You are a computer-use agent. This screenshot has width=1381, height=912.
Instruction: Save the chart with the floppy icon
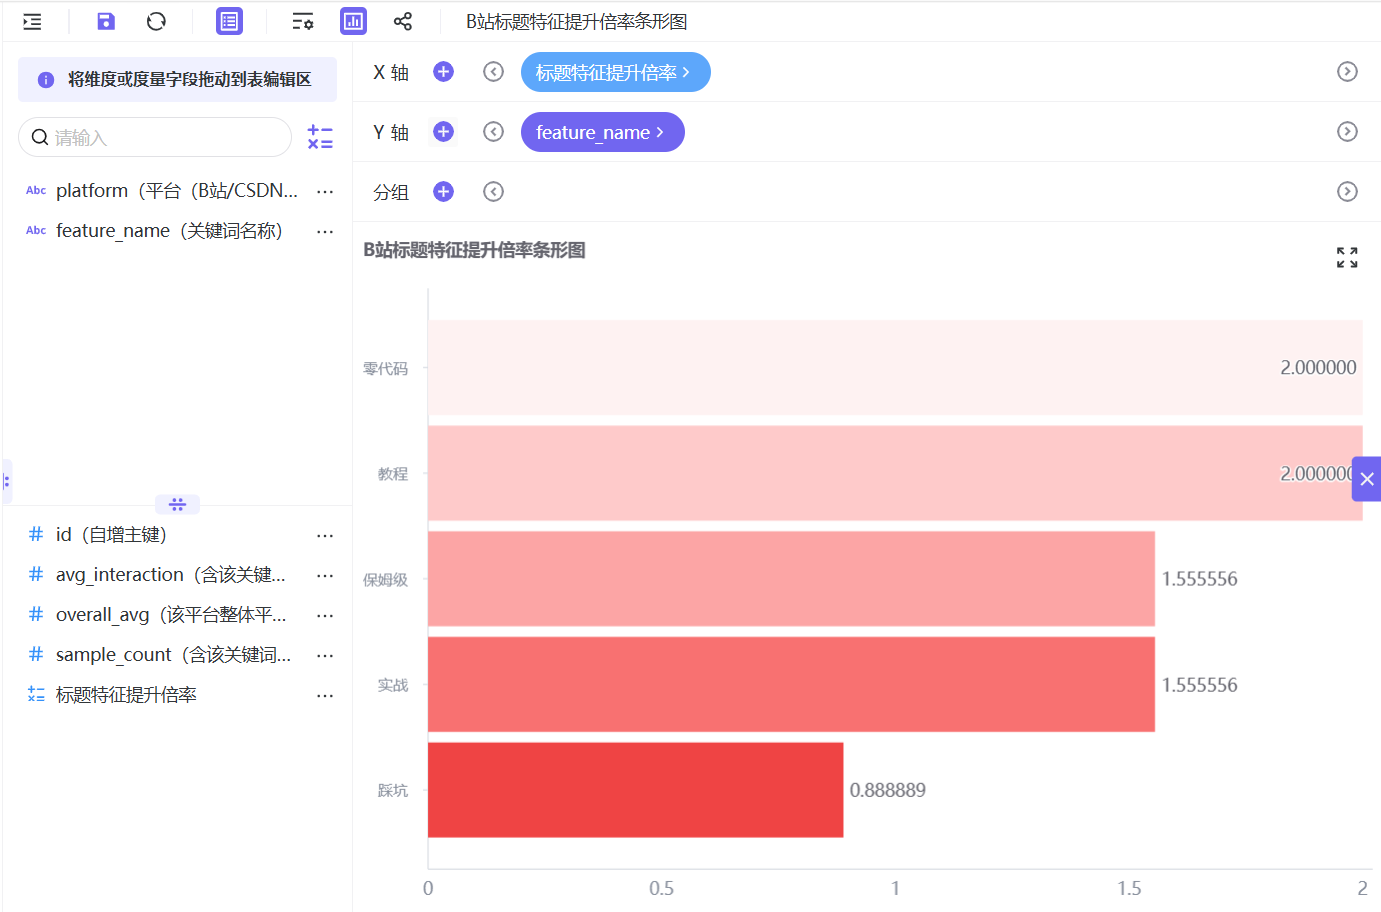click(x=106, y=21)
